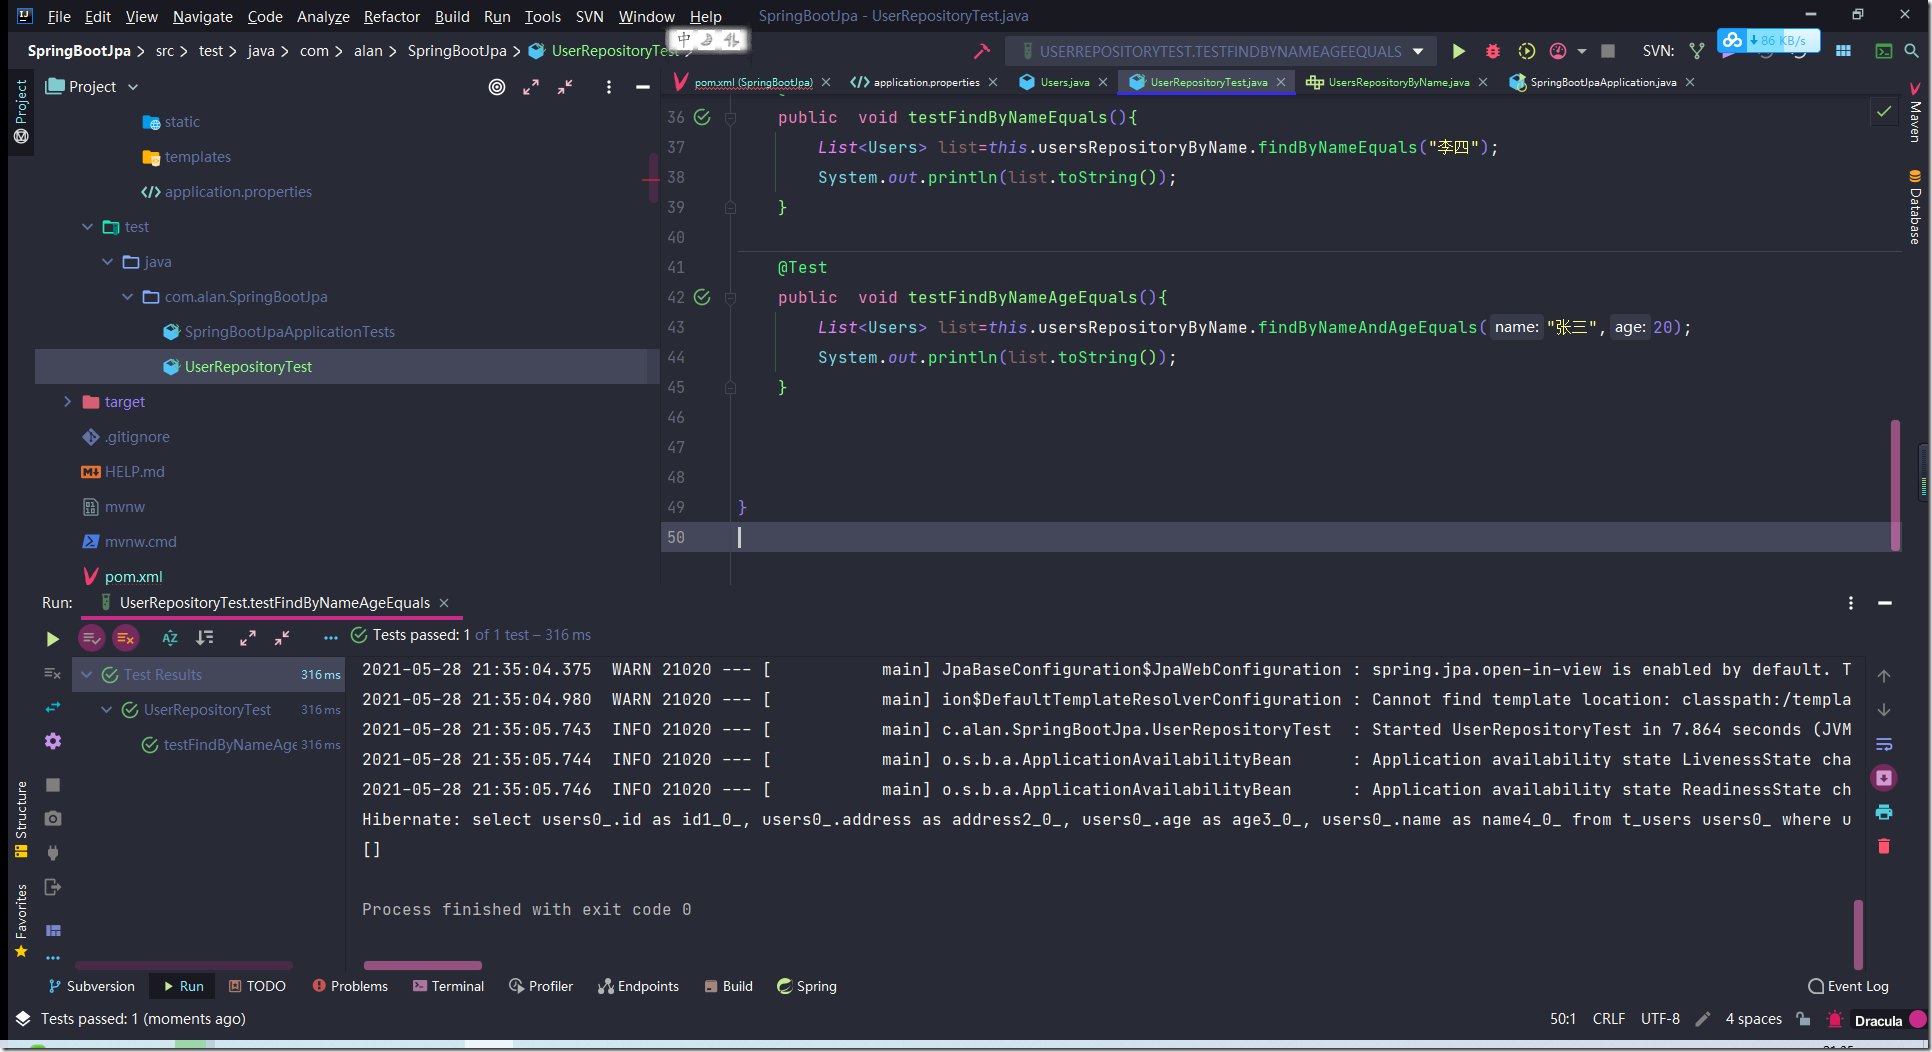Select UserRepositoryTest in project tree
Viewport: 1932px width, 1052px height.
[347, 367]
